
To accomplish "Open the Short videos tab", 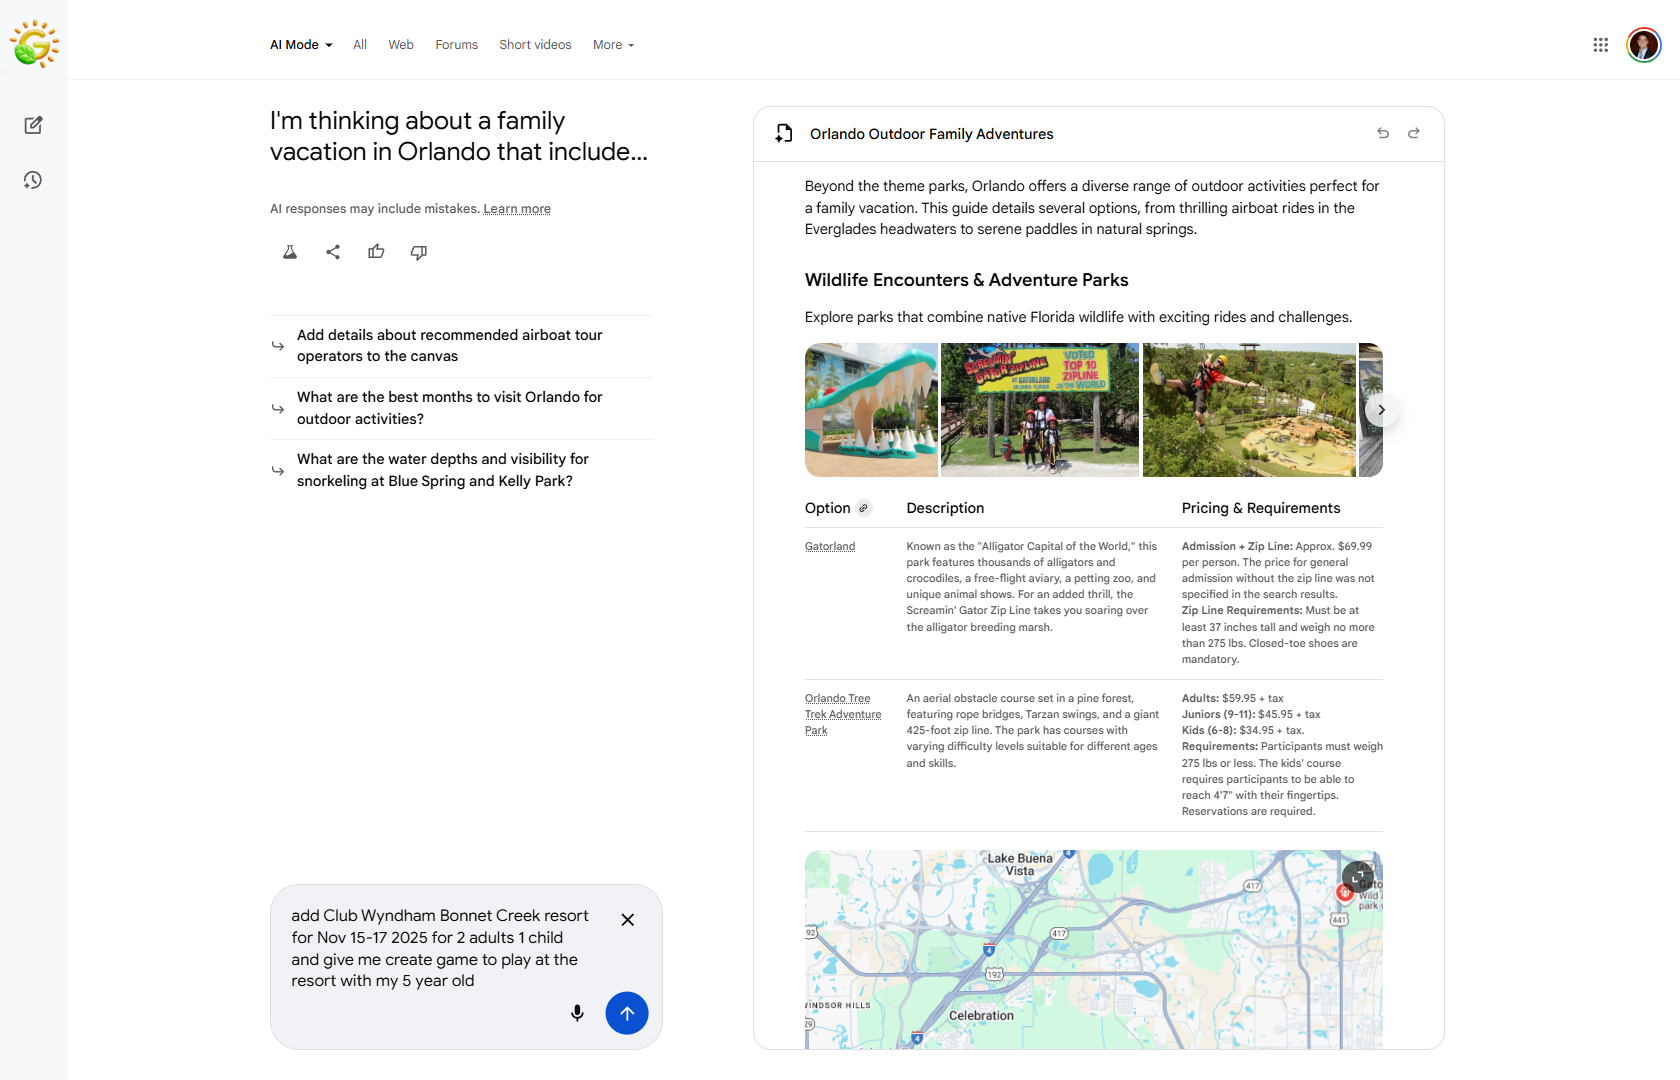I will coord(535,44).
